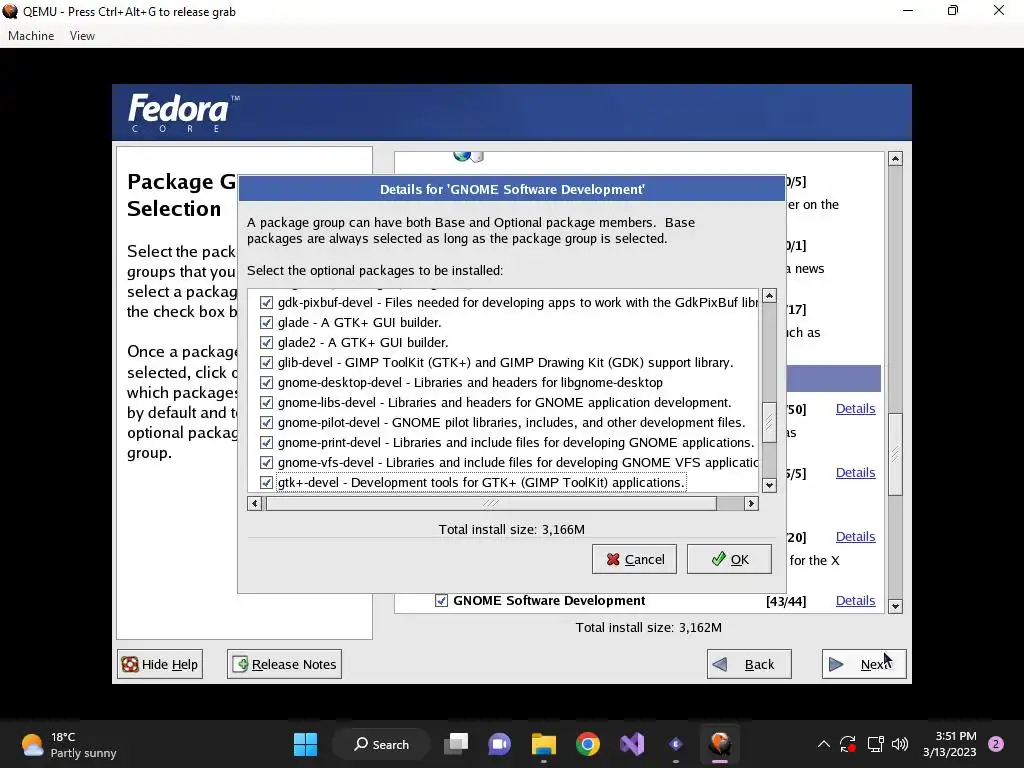Image resolution: width=1024 pixels, height=768 pixels.
Task: Open the Details link next to /50]
Action: [x=855, y=408]
